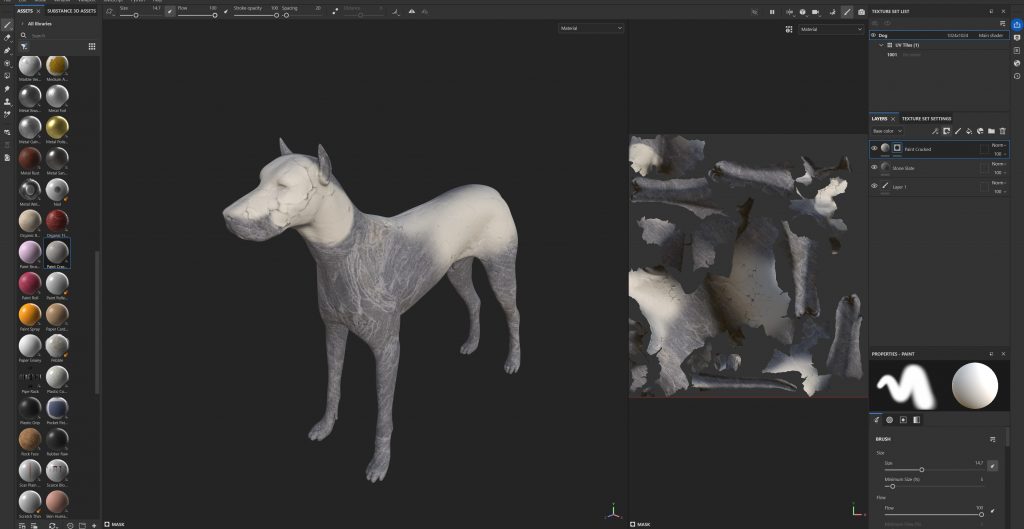1024x529 pixels.
Task: Click the All libraries breadcrumb
Action: point(40,23)
